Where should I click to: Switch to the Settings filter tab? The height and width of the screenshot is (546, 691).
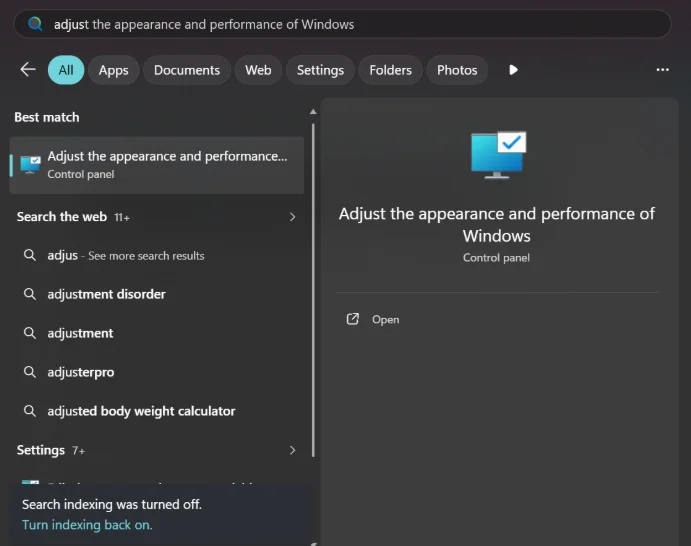tap(320, 70)
